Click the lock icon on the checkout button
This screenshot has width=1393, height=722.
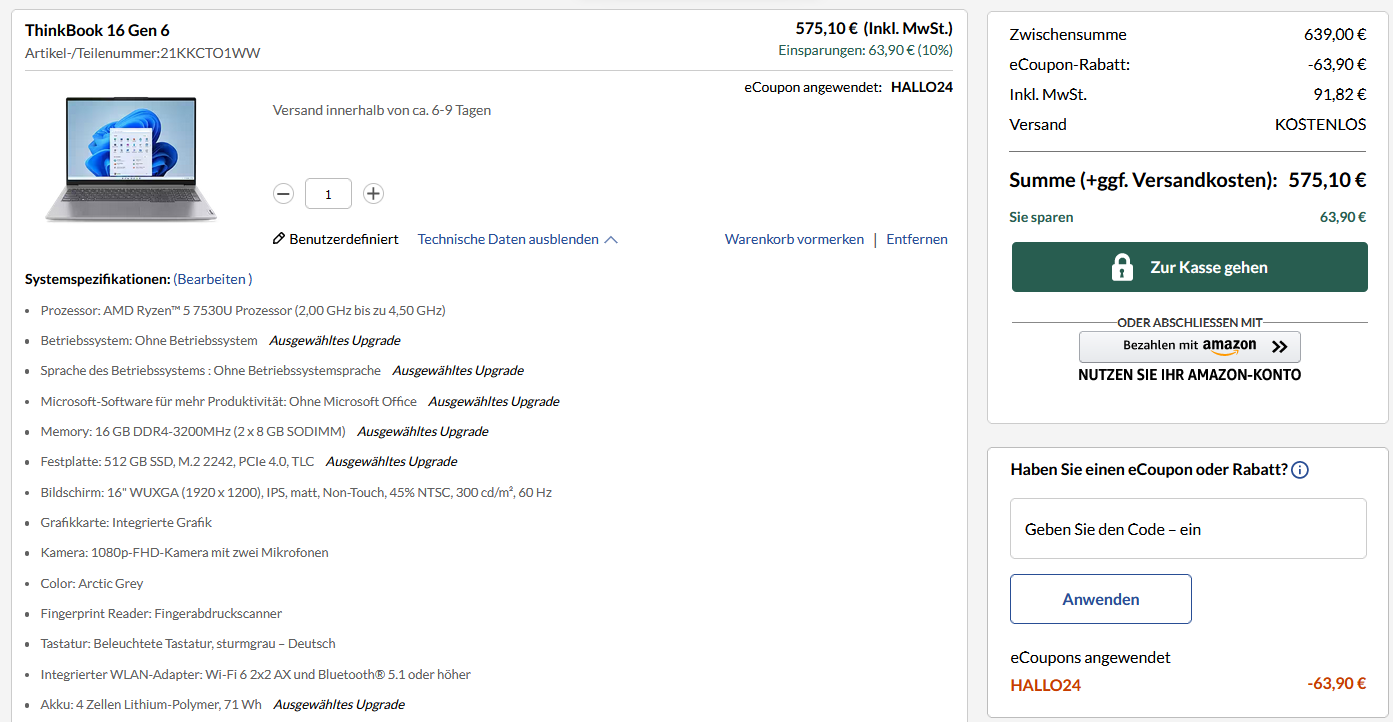1123,267
